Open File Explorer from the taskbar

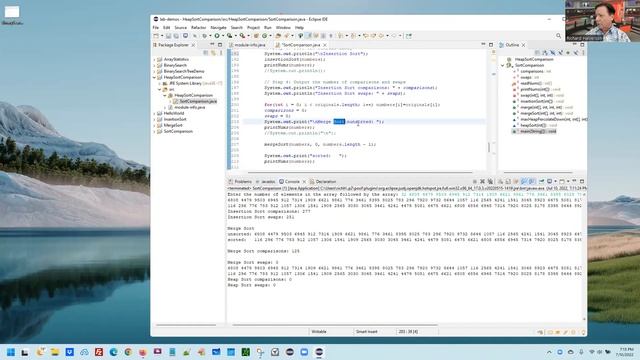tap(55, 352)
